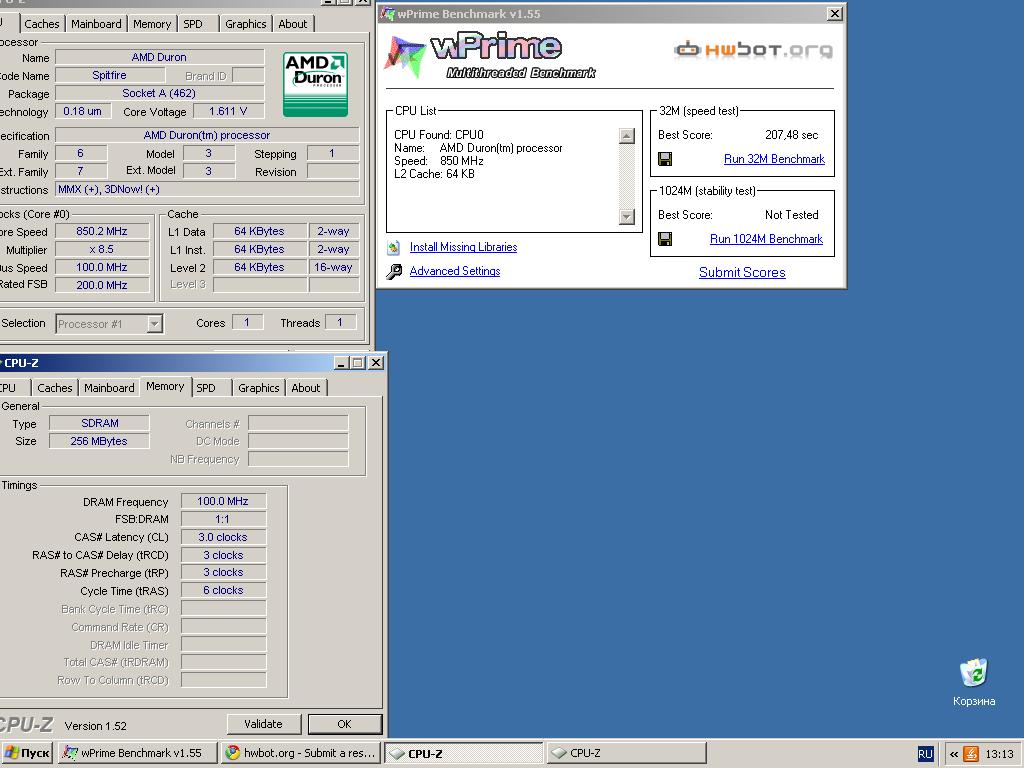Click the FSB:DRAM 1:1 field

pos(223,519)
